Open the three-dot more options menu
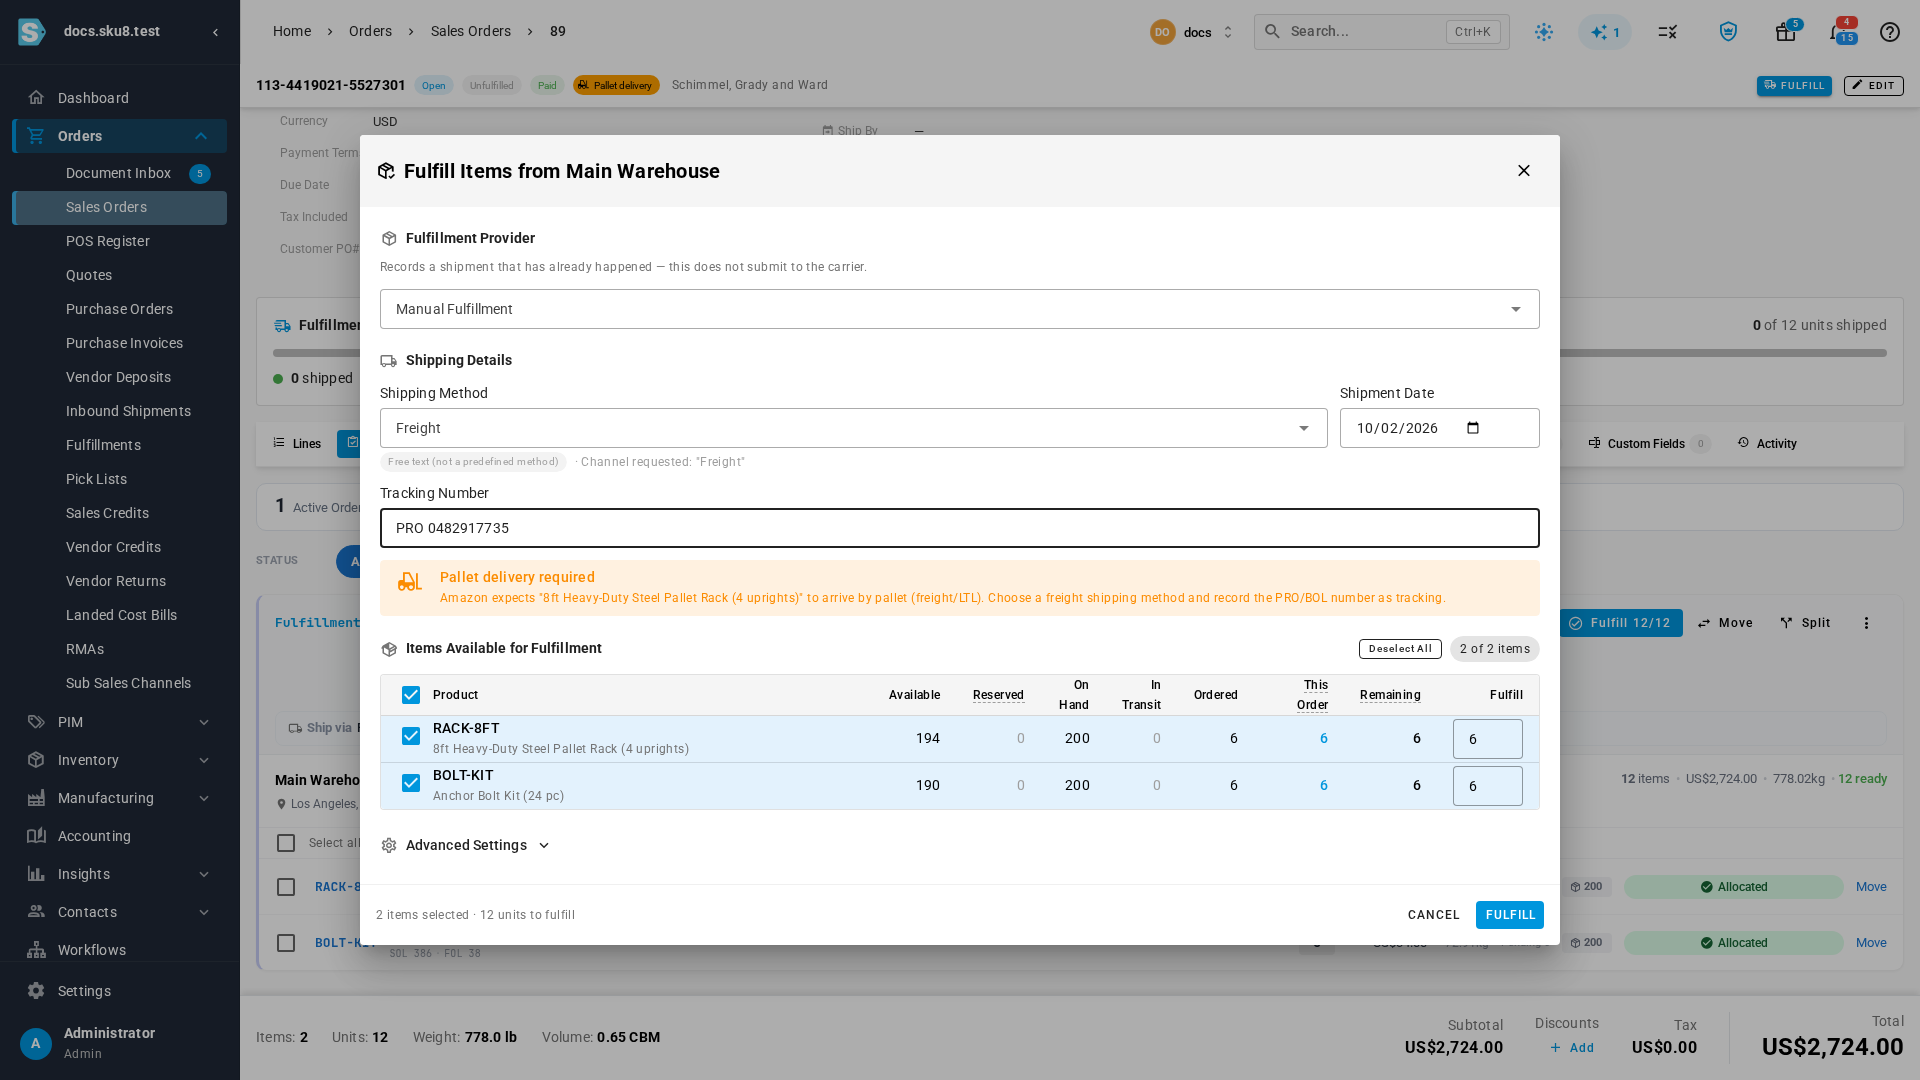1920x1080 pixels. point(1866,623)
